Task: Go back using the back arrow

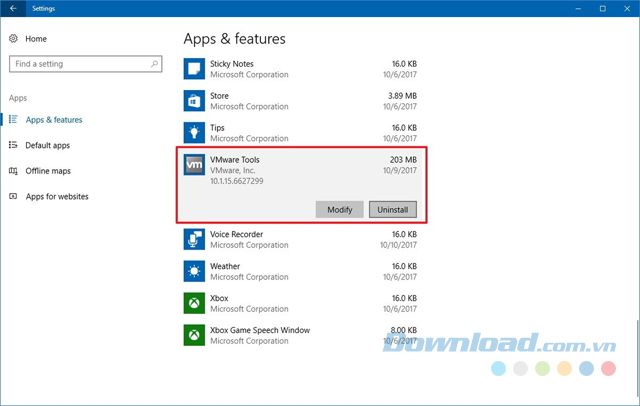Action: (x=13, y=8)
